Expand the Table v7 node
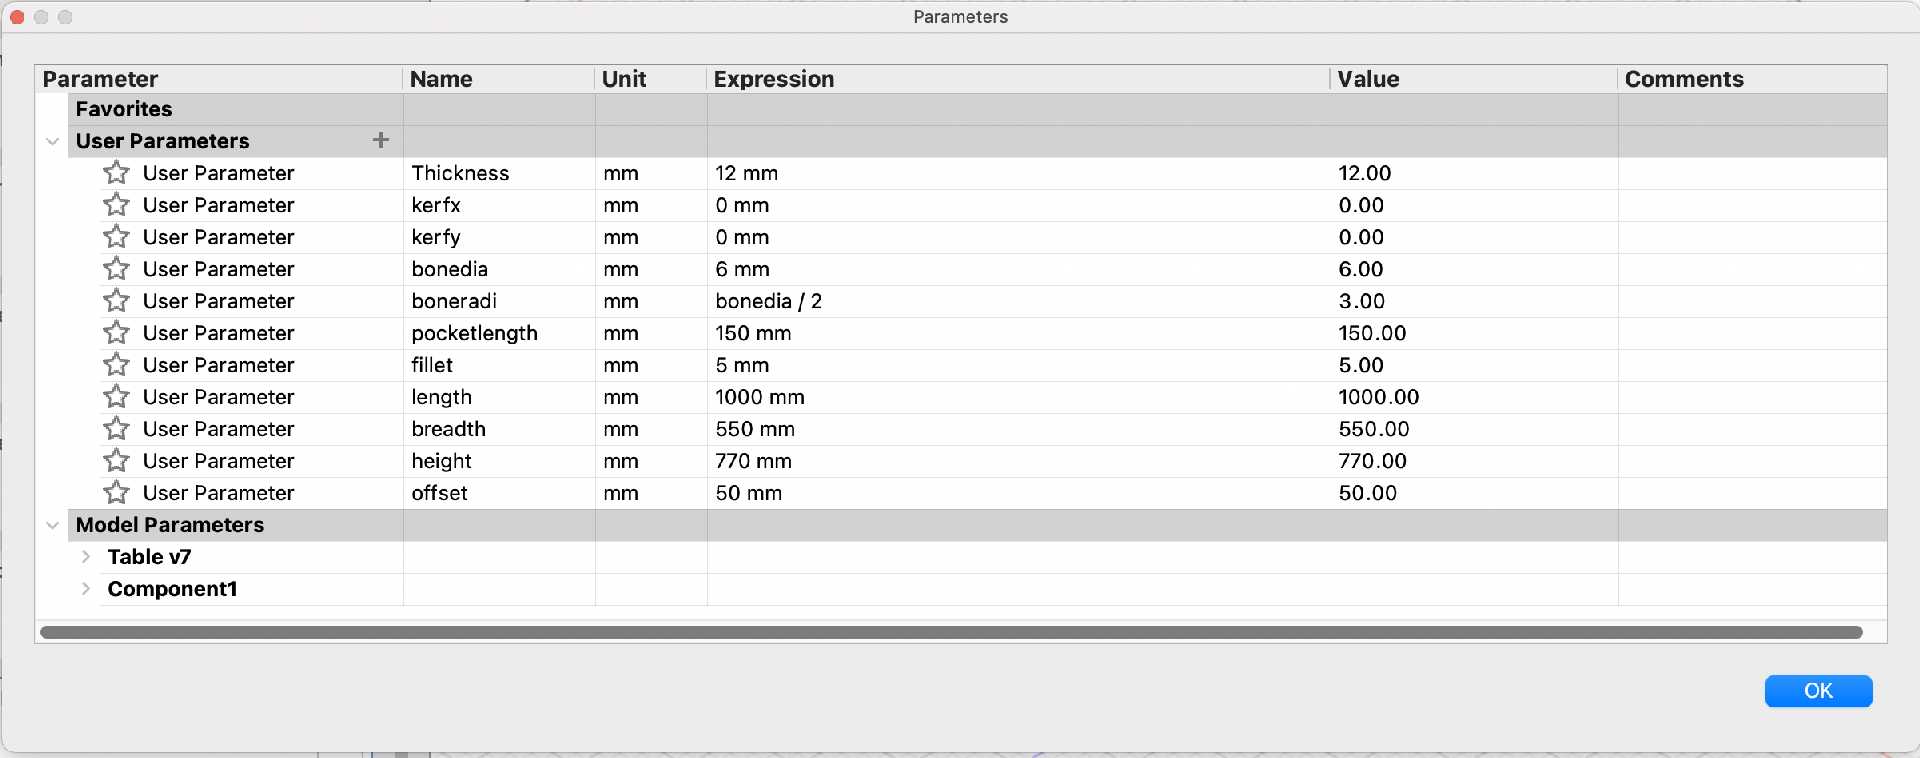The height and width of the screenshot is (758, 1920). [86, 557]
